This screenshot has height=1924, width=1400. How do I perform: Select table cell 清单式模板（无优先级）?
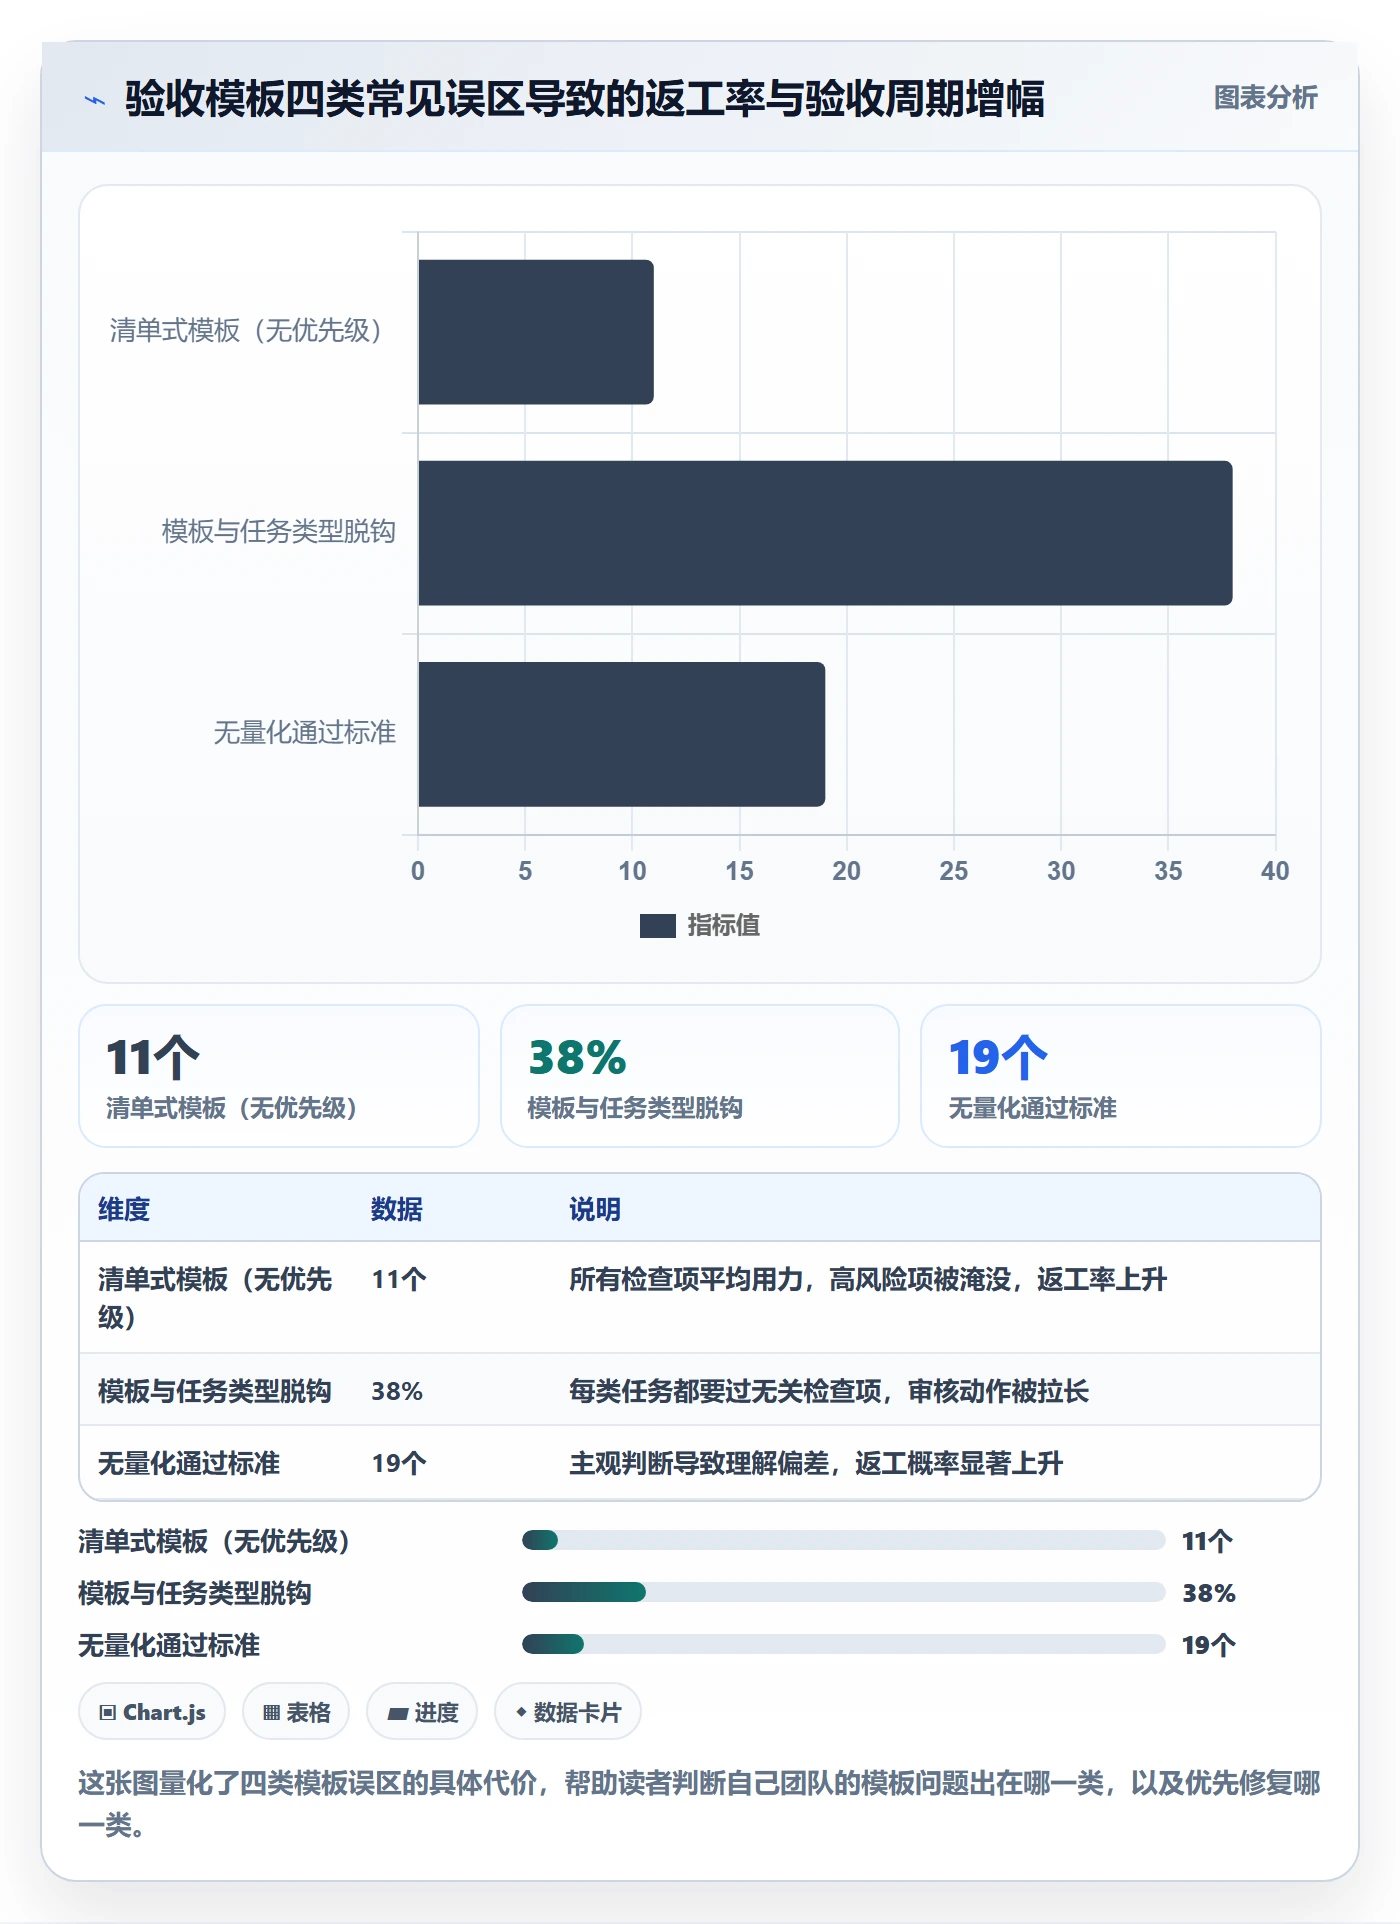pyautogui.click(x=216, y=1298)
